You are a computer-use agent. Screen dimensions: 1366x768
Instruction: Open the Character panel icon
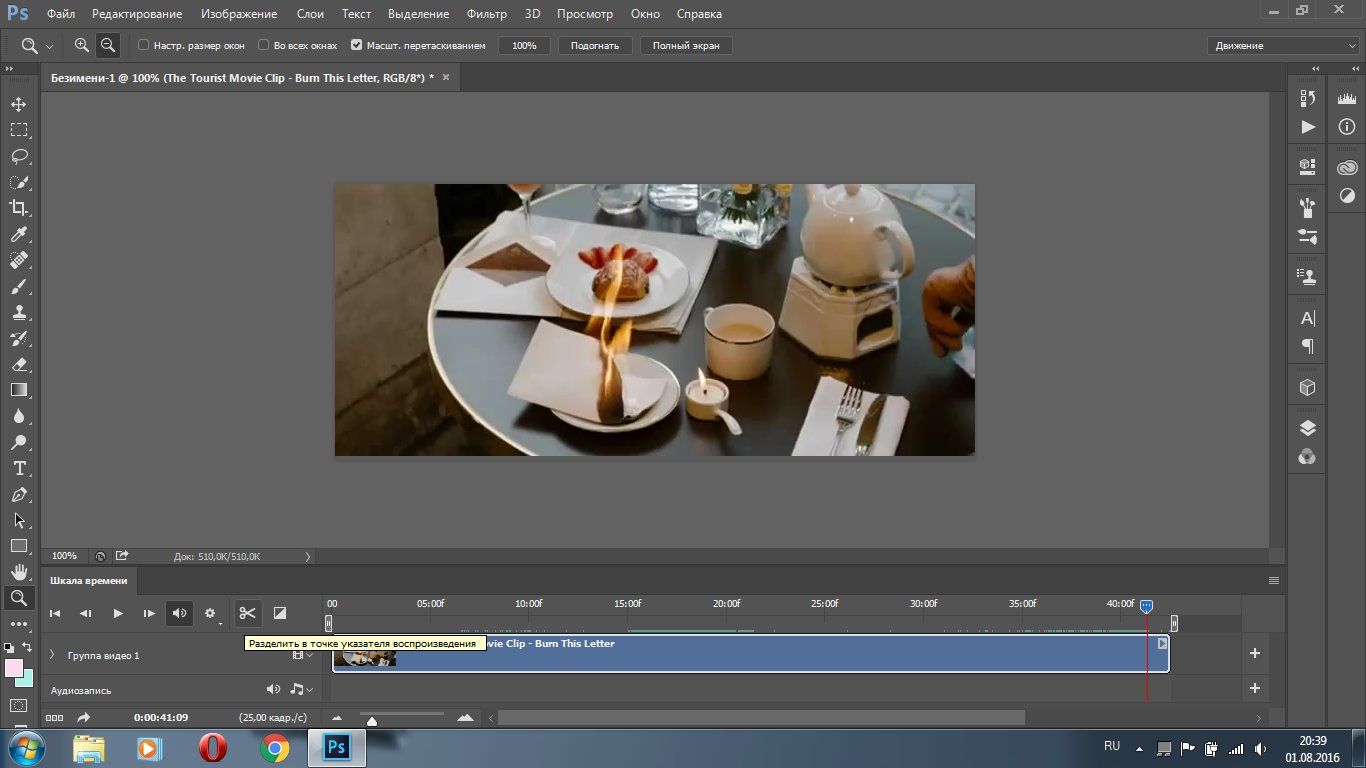1307,318
